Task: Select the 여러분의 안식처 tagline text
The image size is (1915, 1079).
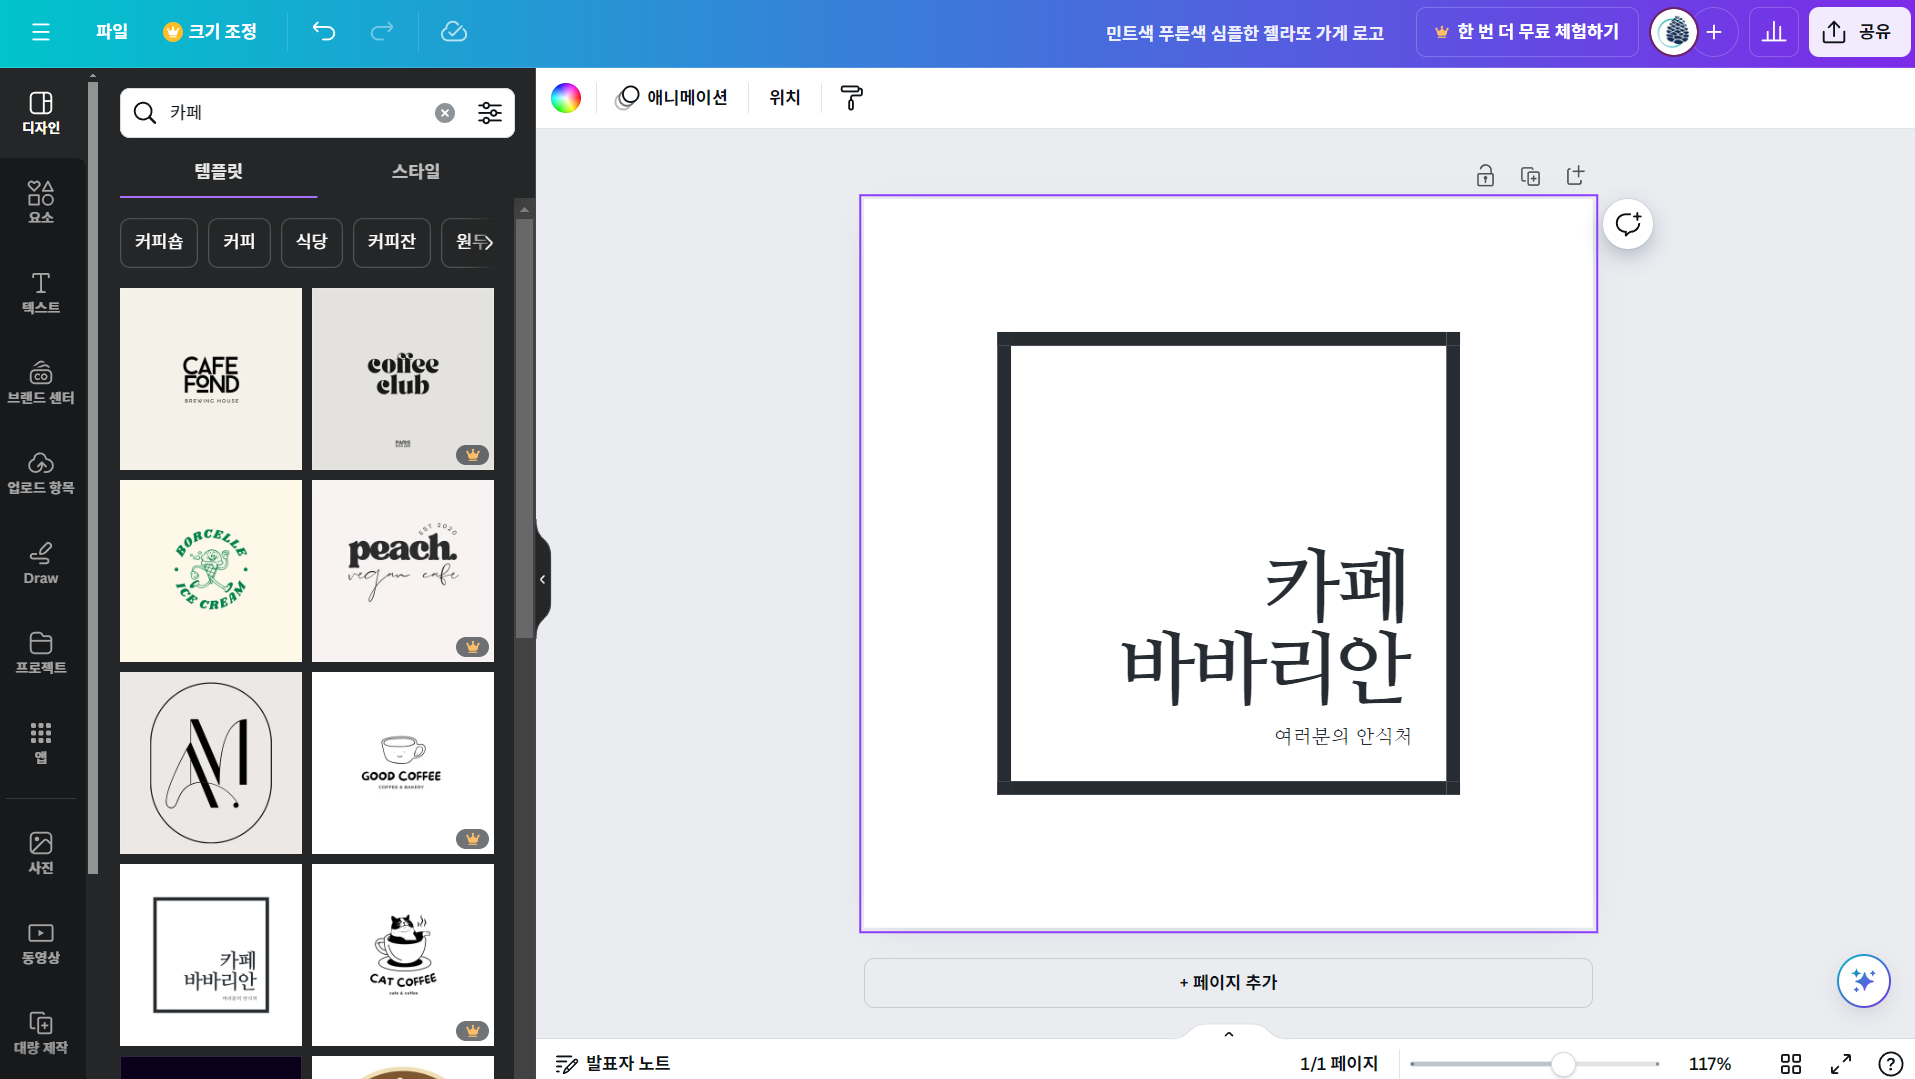Action: coord(1343,736)
